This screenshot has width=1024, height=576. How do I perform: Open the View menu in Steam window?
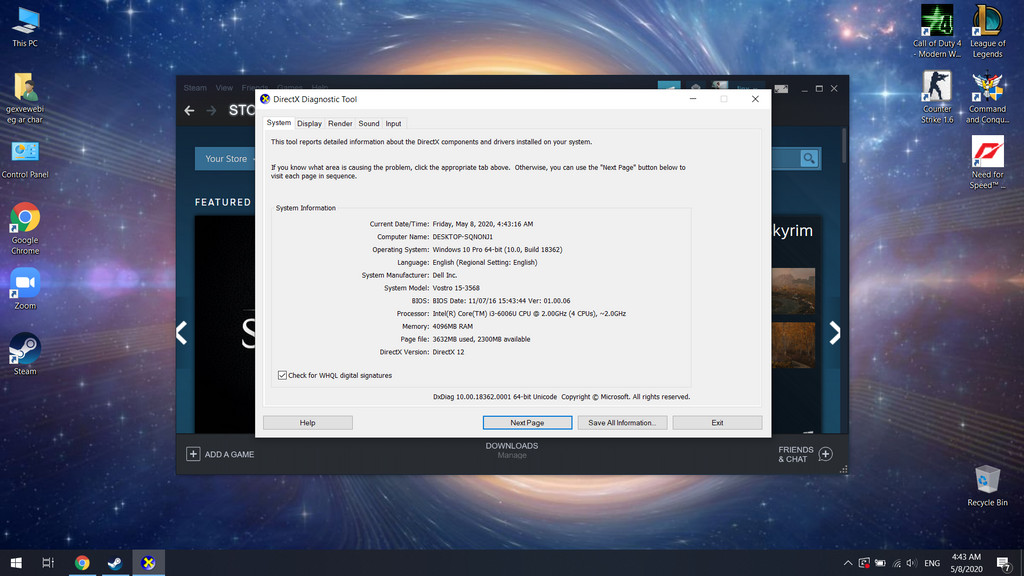click(x=224, y=88)
